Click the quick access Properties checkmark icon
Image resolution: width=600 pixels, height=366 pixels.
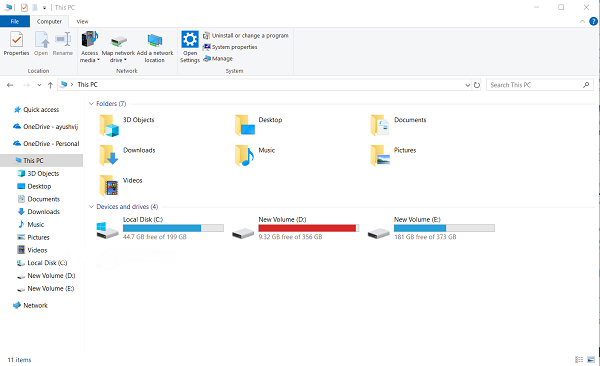(x=24, y=7)
